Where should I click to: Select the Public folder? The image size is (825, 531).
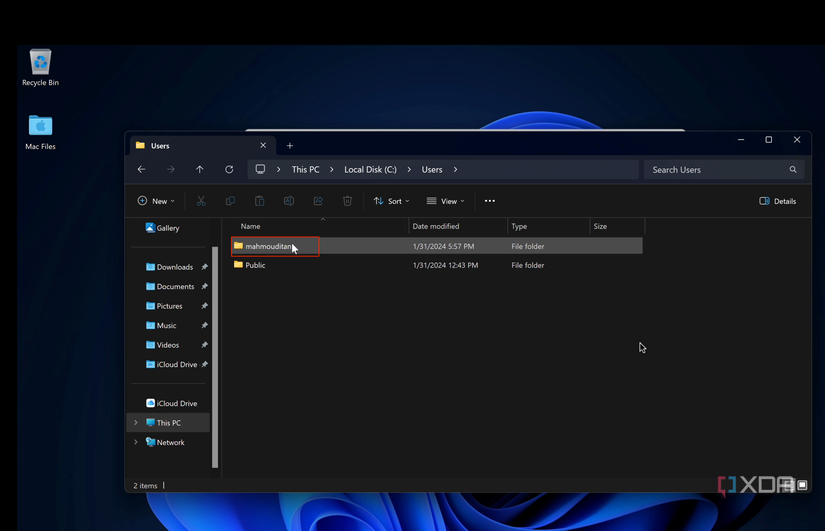tap(255, 266)
